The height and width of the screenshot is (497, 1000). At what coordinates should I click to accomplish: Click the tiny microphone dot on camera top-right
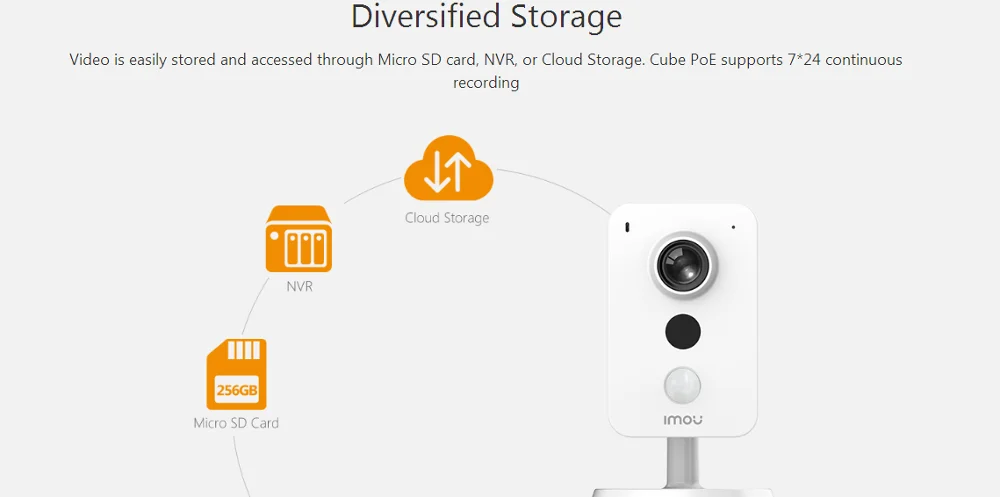point(733,227)
